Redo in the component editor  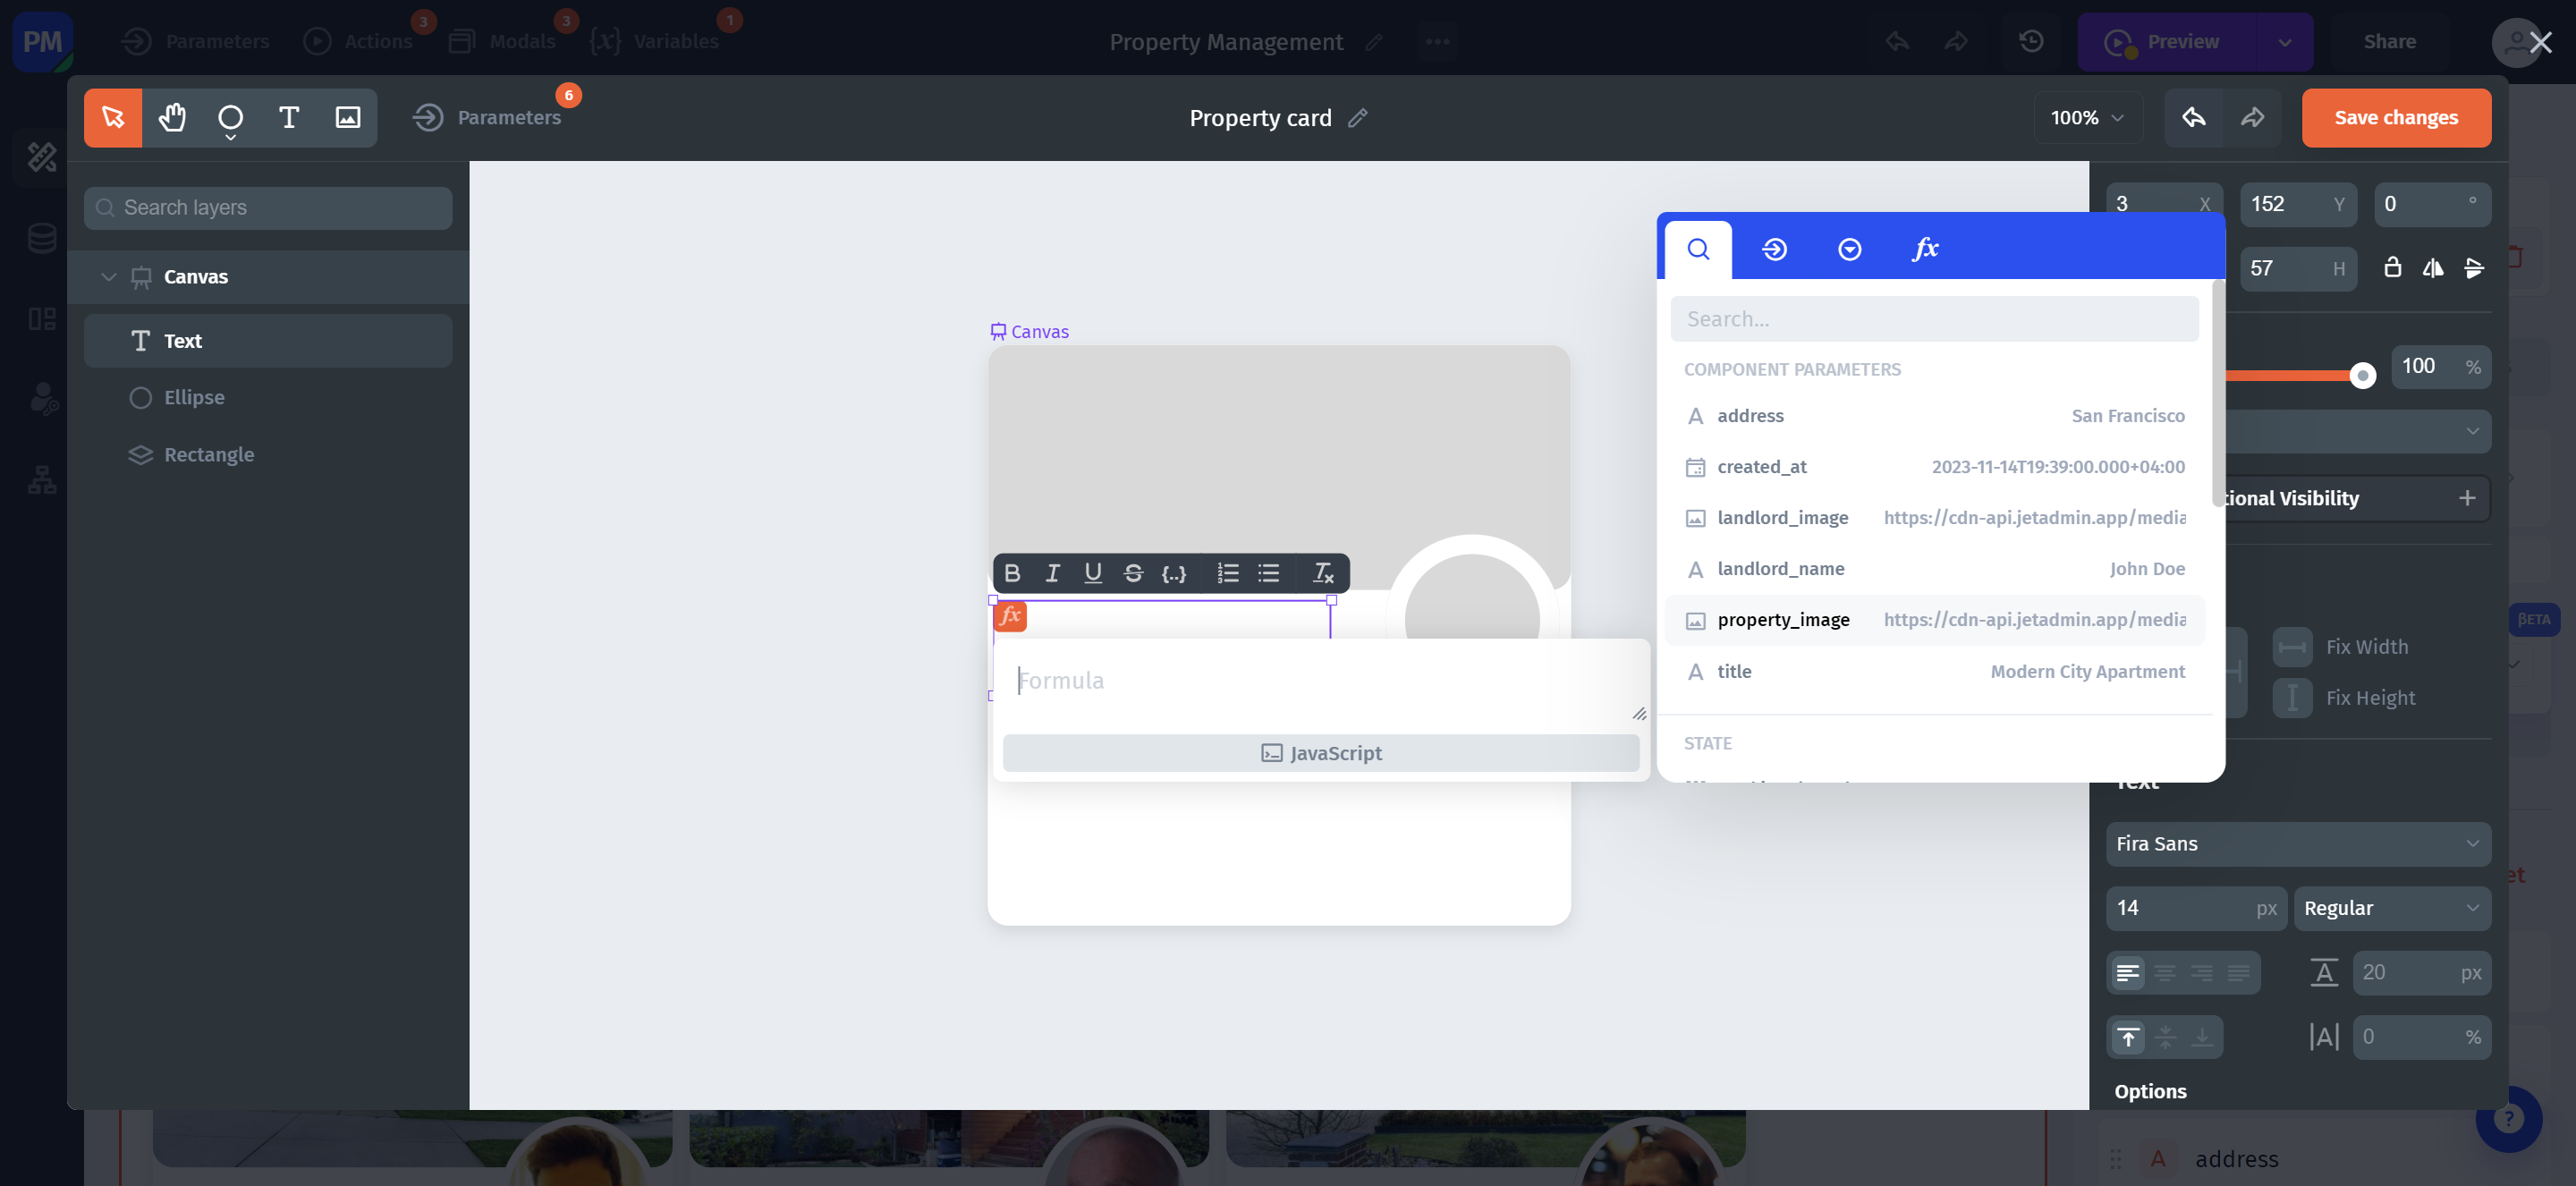2252,117
